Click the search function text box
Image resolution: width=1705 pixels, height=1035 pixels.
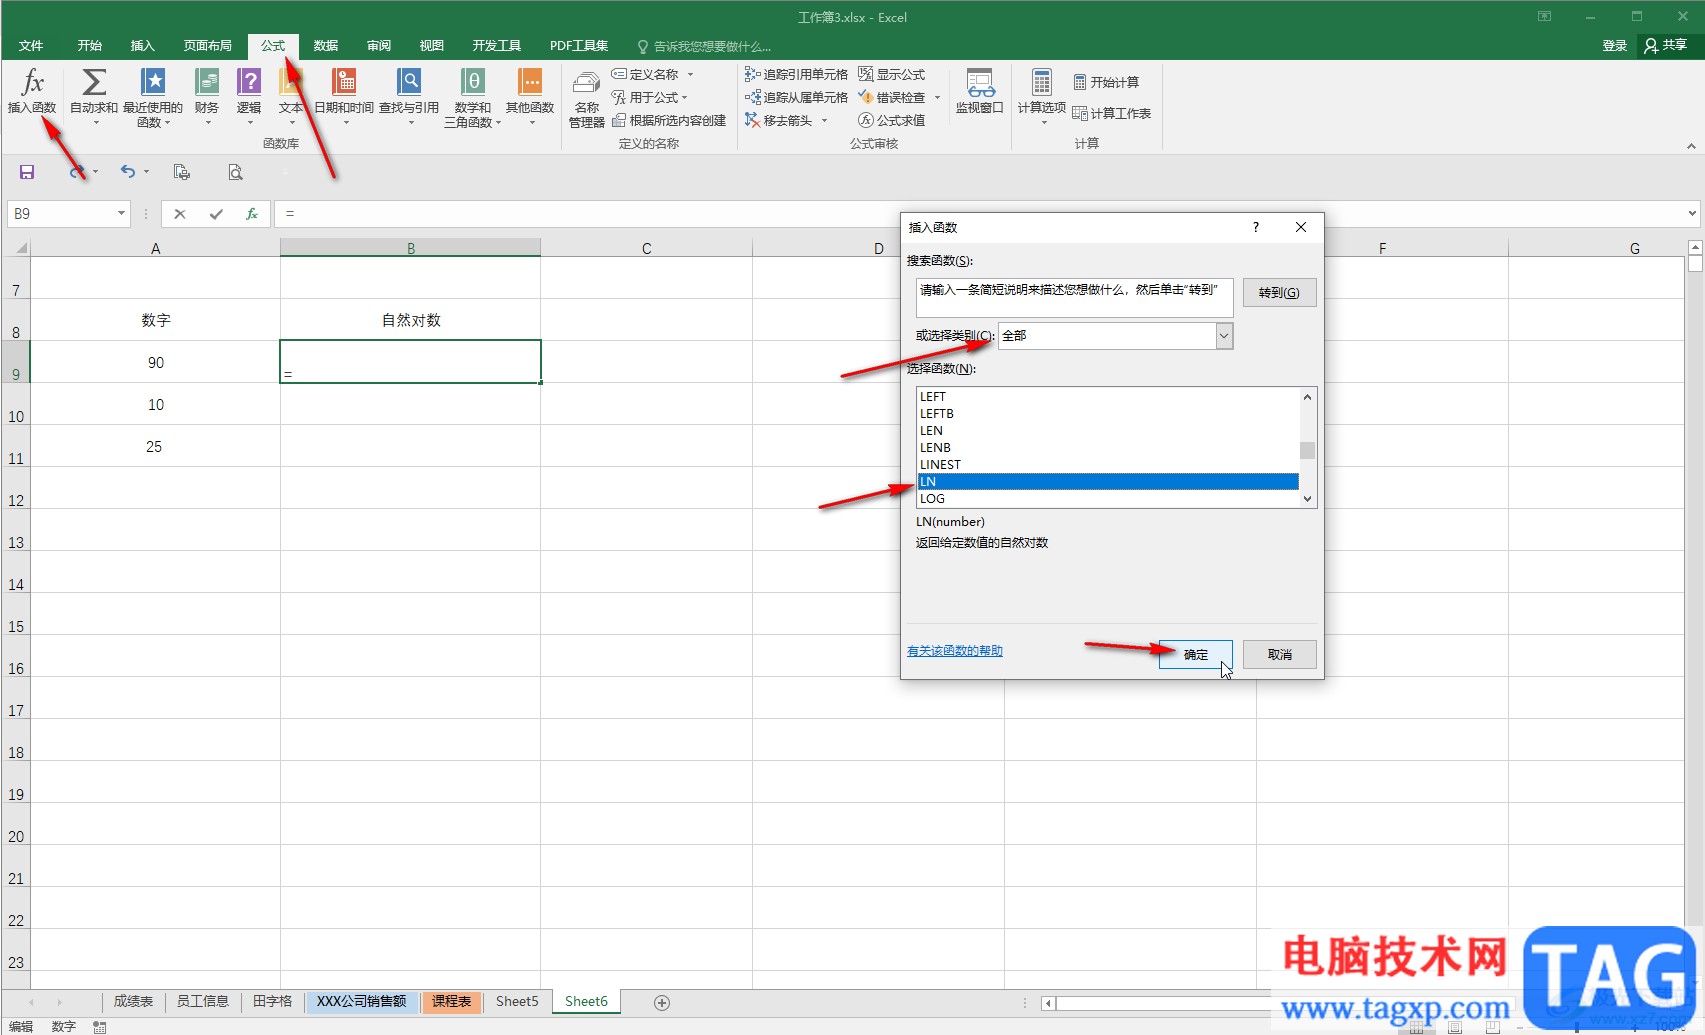pos(1074,297)
